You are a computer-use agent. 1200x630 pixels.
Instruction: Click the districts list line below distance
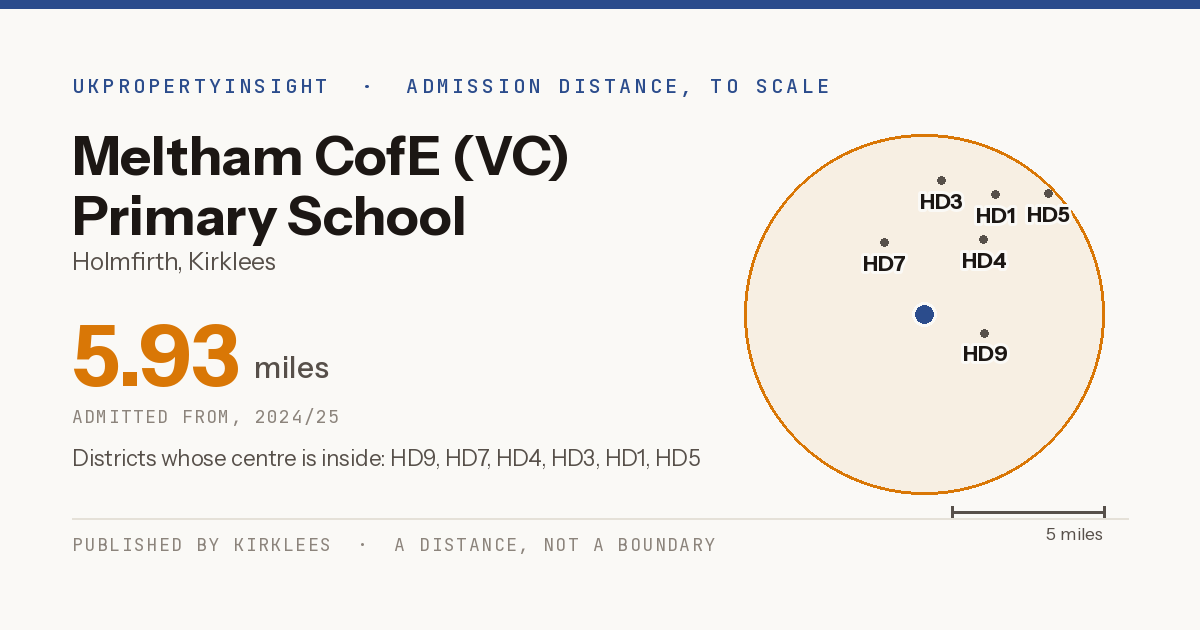386,459
